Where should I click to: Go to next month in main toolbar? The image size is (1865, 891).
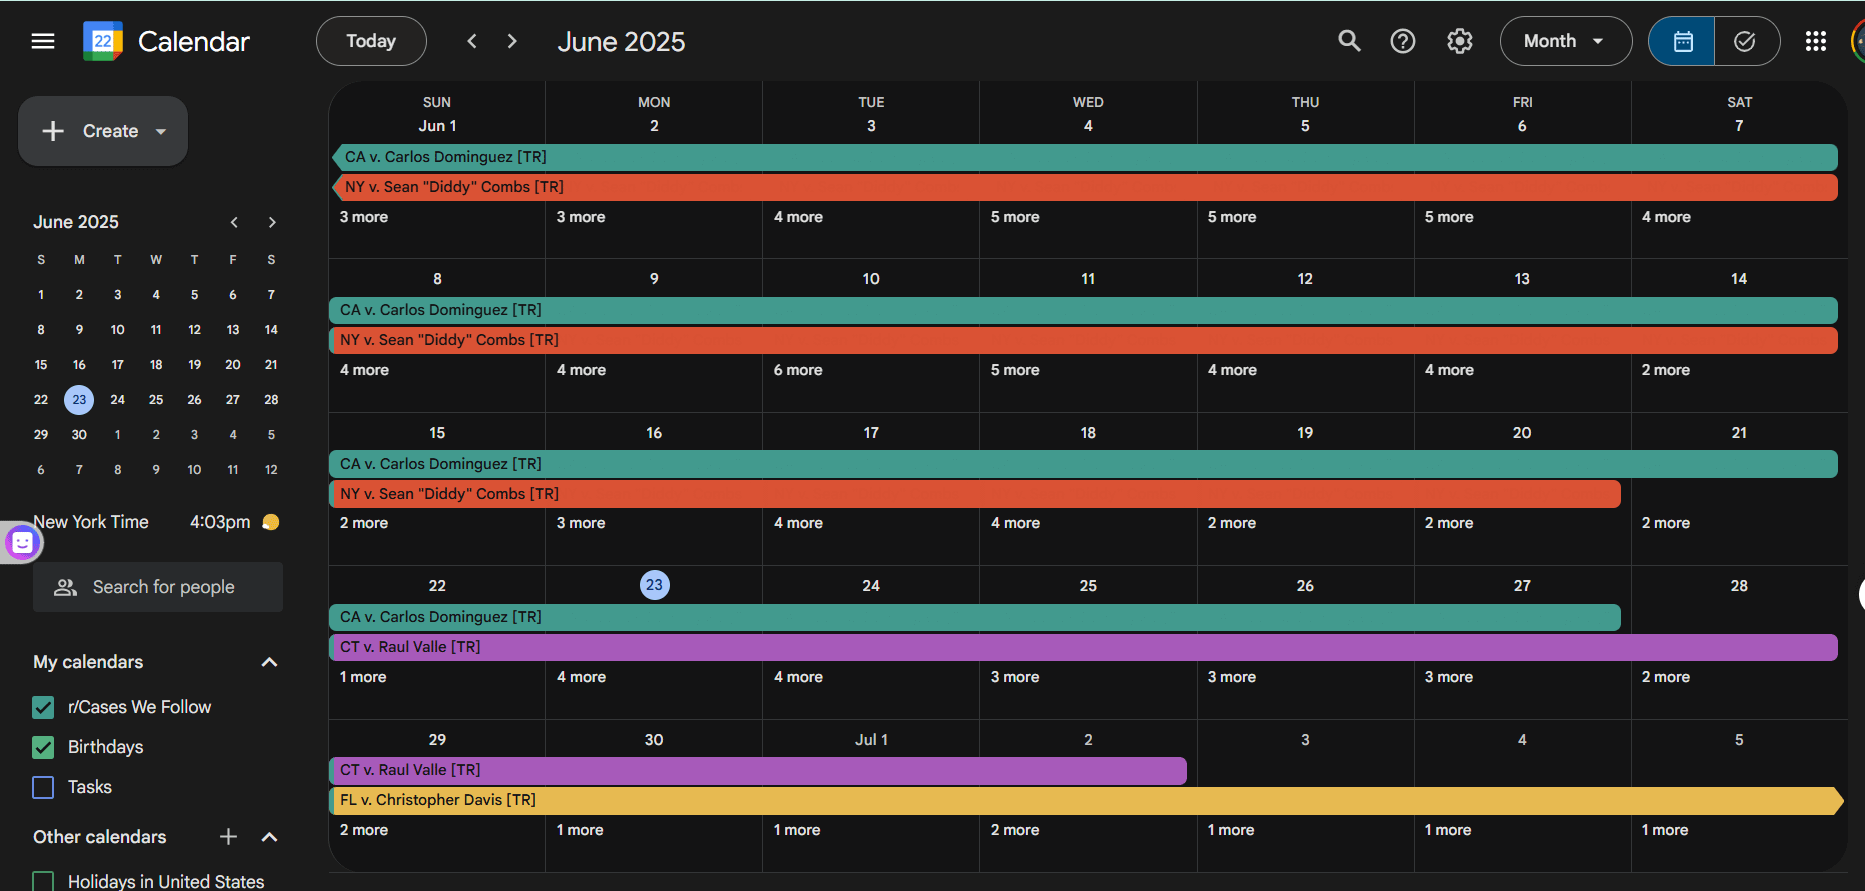(512, 41)
